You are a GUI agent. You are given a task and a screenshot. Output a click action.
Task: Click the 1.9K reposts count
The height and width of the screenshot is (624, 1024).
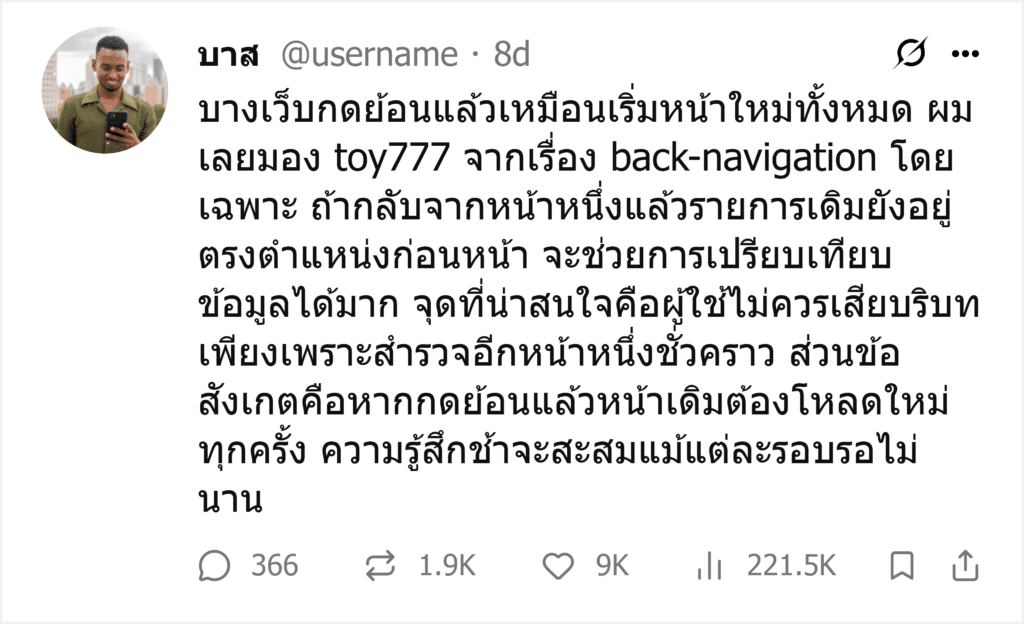447,566
